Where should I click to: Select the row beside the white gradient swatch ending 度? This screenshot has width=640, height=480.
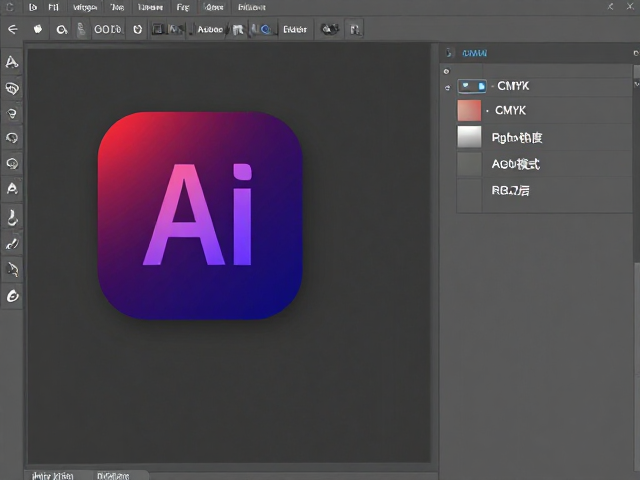(x=544, y=138)
